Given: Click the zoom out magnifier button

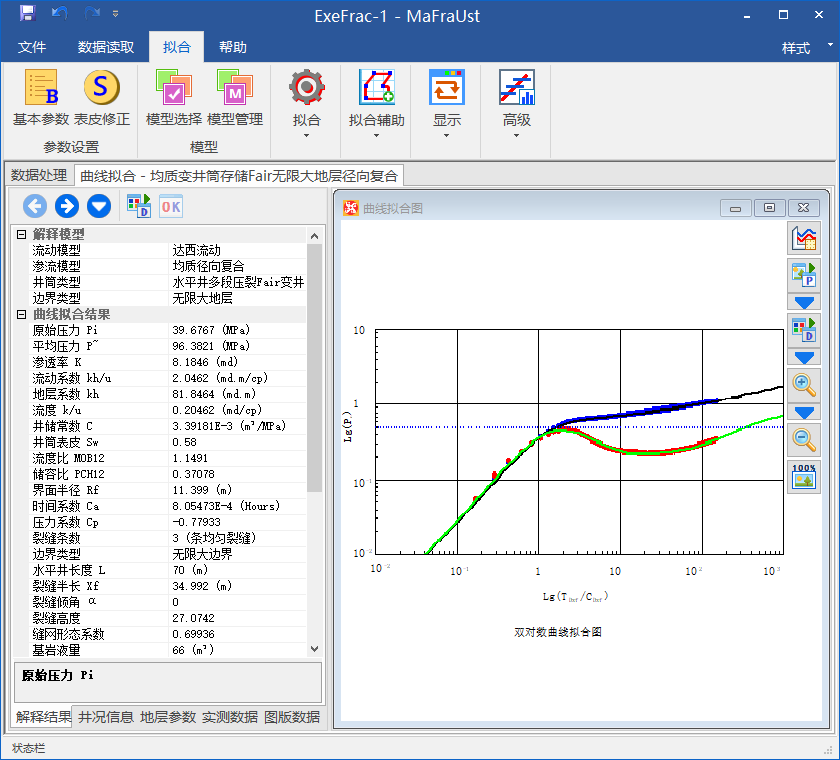Looking at the screenshot, I should point(804,438).
